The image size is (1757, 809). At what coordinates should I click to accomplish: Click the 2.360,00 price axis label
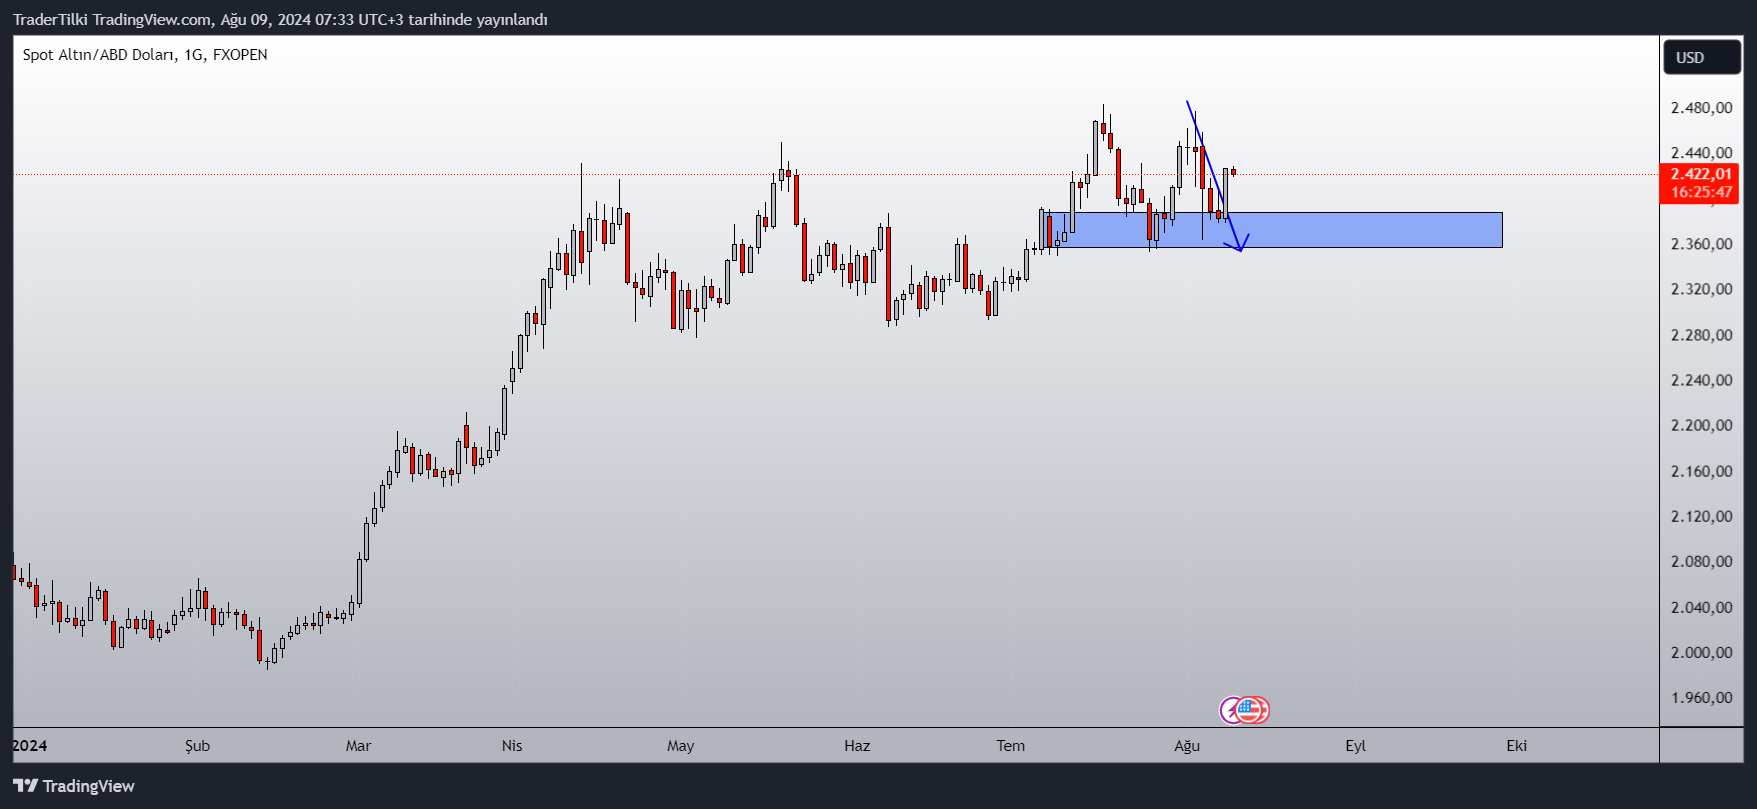1701,244
